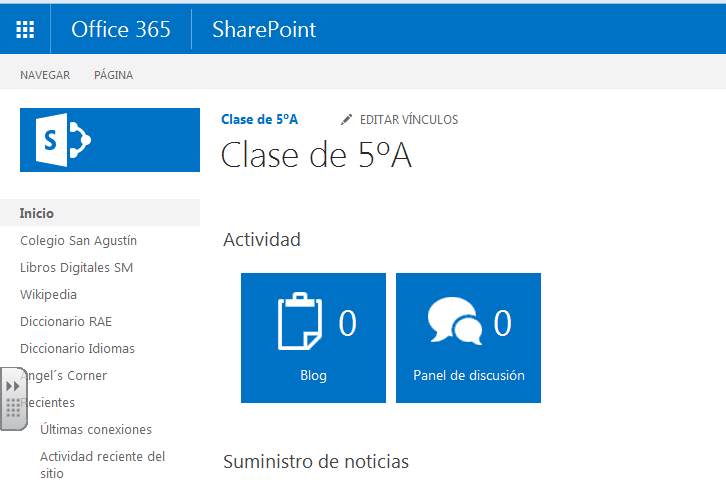Click the SharePoint site logo image

[x=110, y=140]
